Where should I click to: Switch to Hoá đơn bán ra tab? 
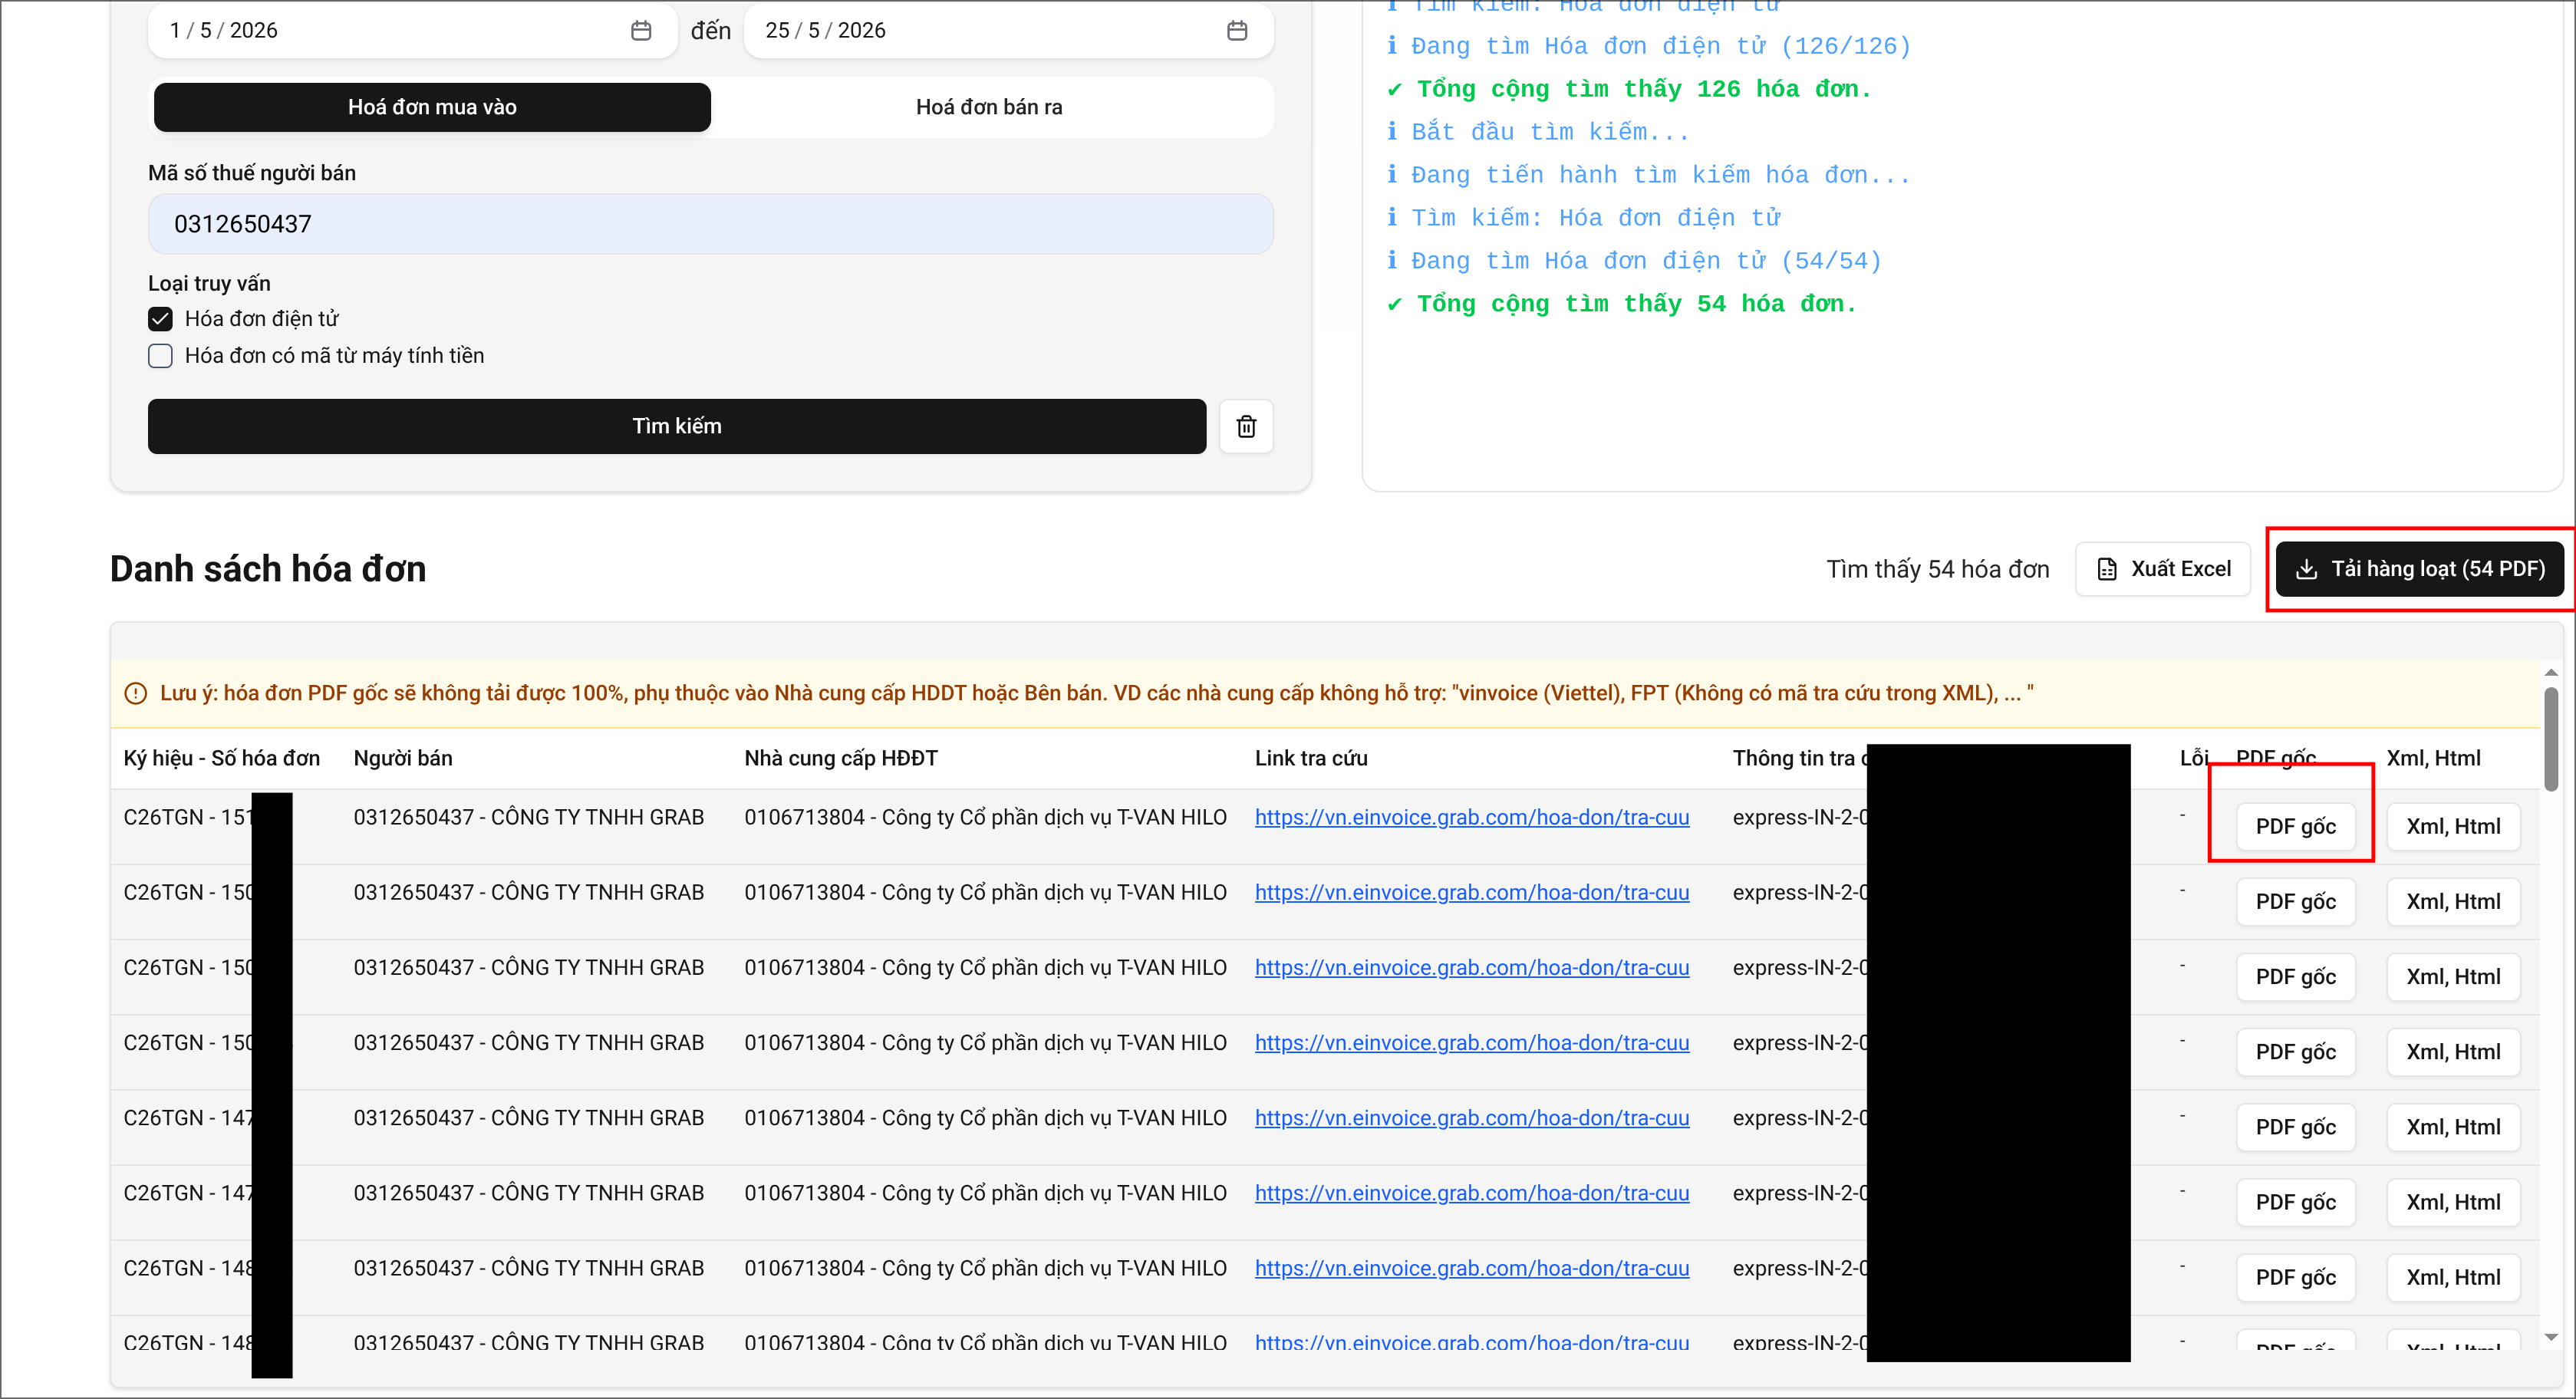pyautogui.click(x=989, y=107)
